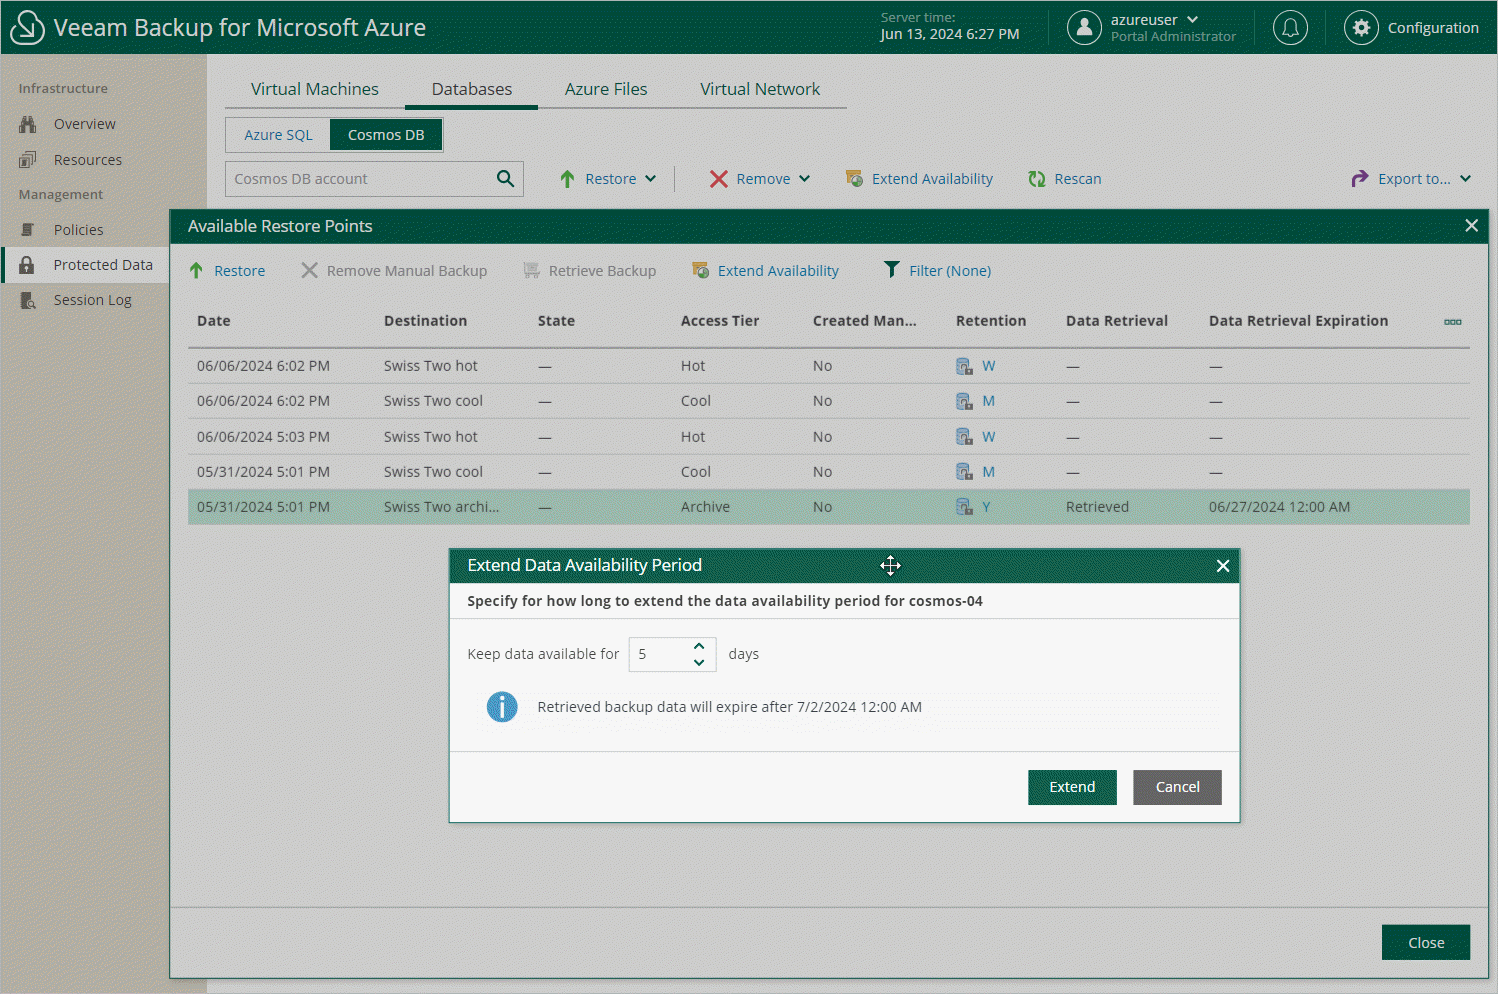The image size is (1498, 994).
Task: Switch to the Virtual Machines tab
Action: [314, 89]
